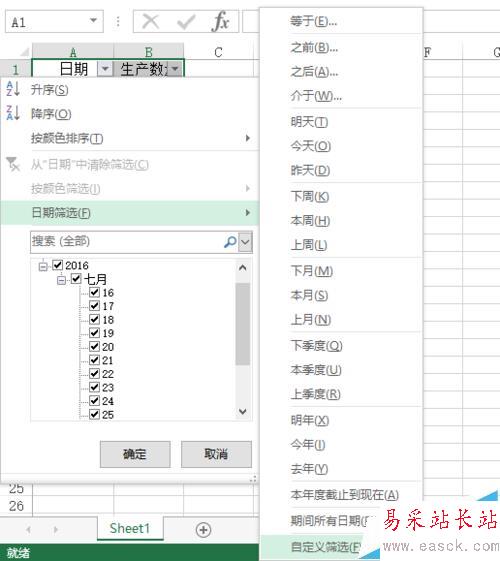
Task: Click previous sheet navigation arrow
Action: click(x=28, y=530)
